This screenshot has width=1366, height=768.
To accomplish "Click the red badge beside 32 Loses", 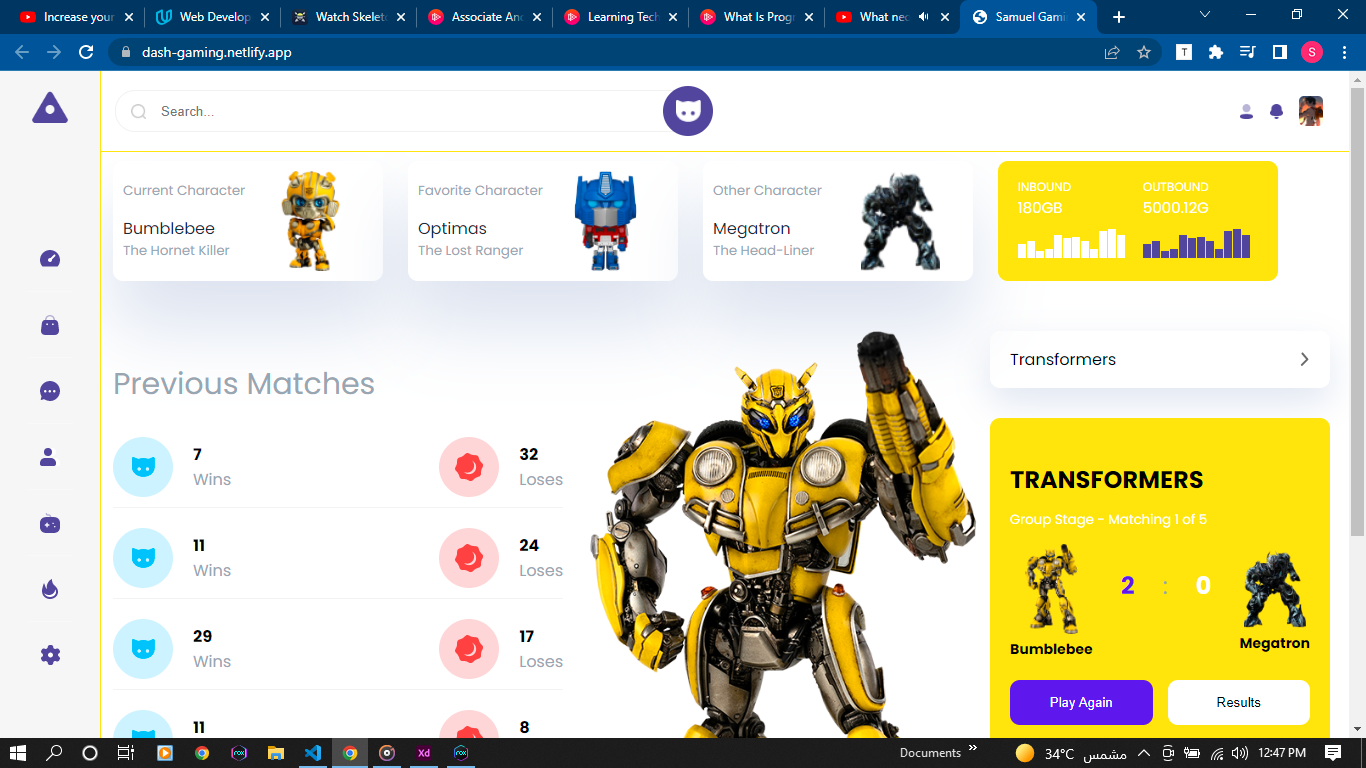I will [469, 467].
